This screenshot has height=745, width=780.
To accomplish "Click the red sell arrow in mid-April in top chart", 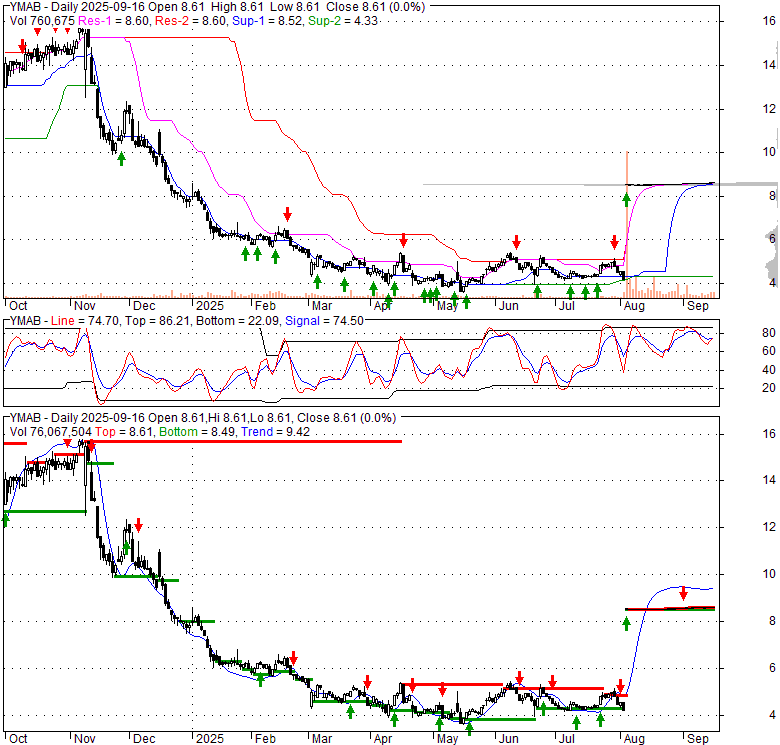I will pos(403,240).
